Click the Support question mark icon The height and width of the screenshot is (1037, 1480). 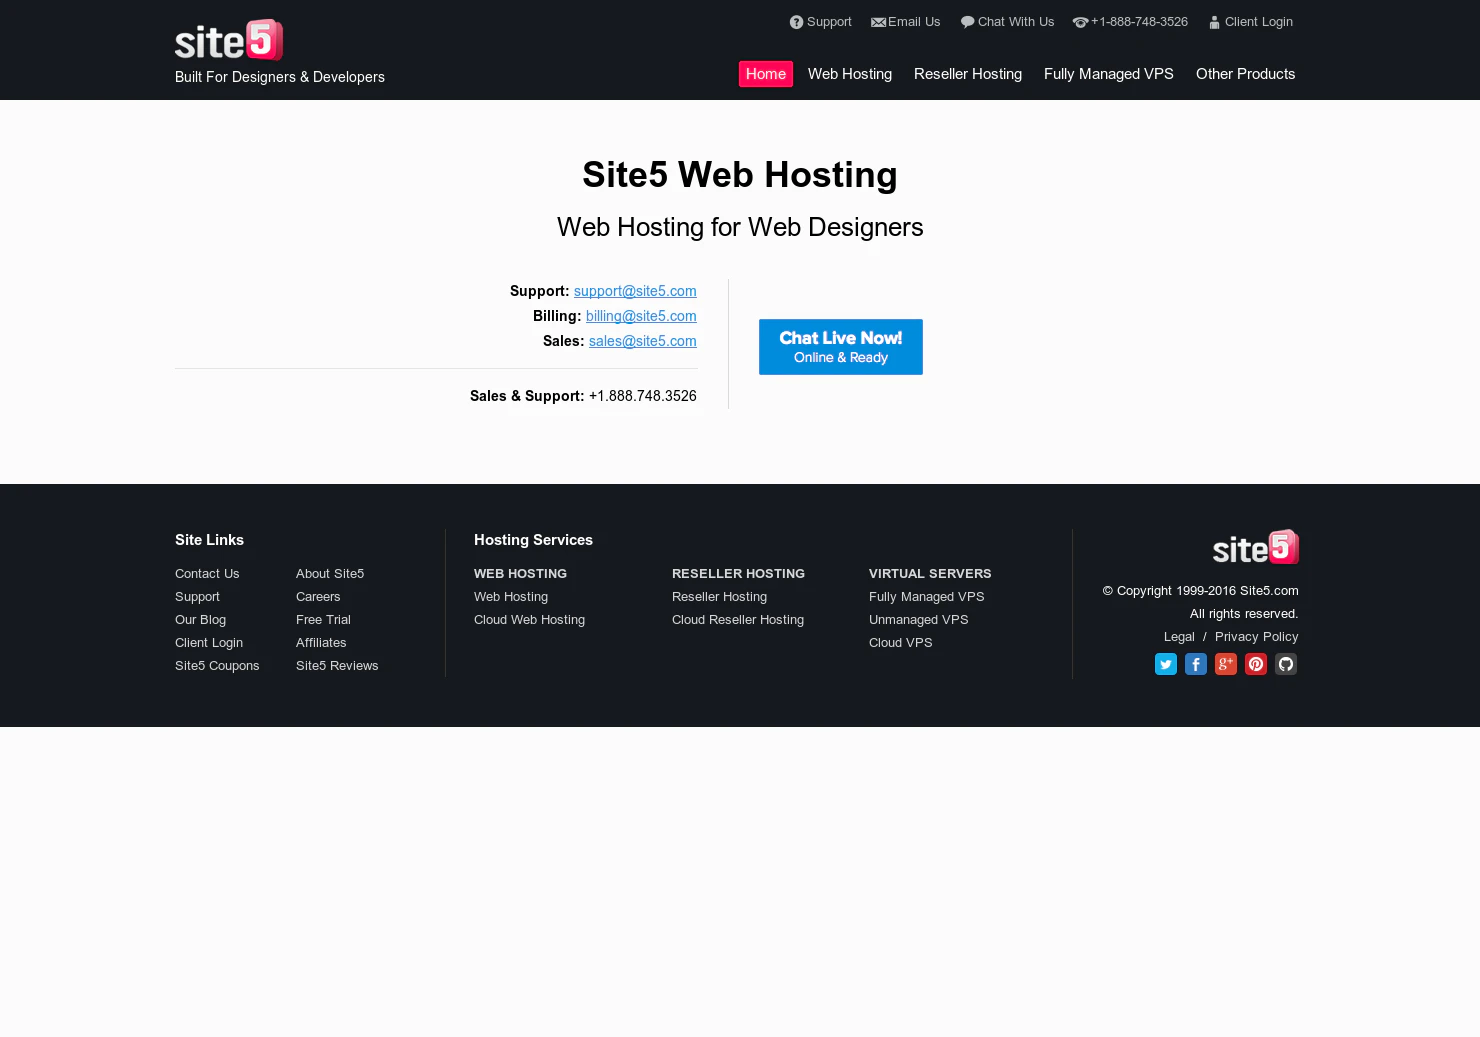(x=796, y=22)
